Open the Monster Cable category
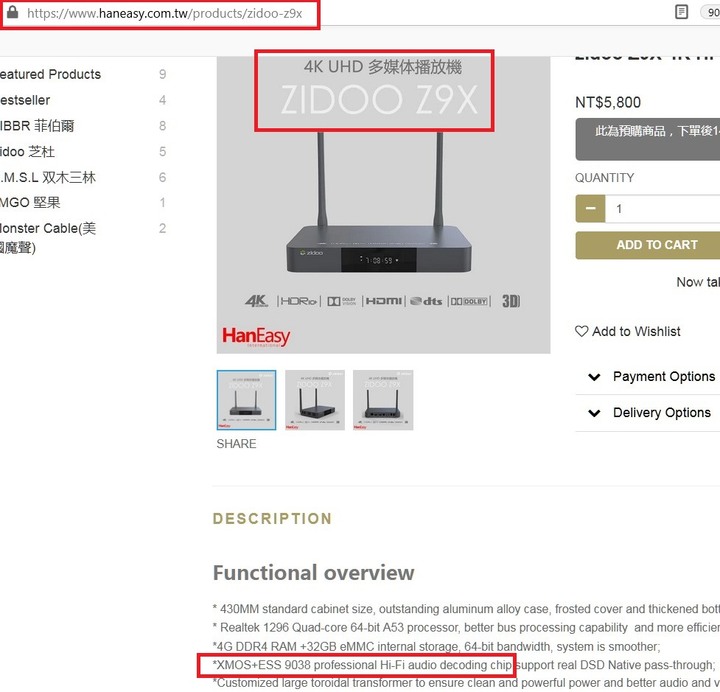The height and width of the screenshot is (692, 720). point(48,238)
